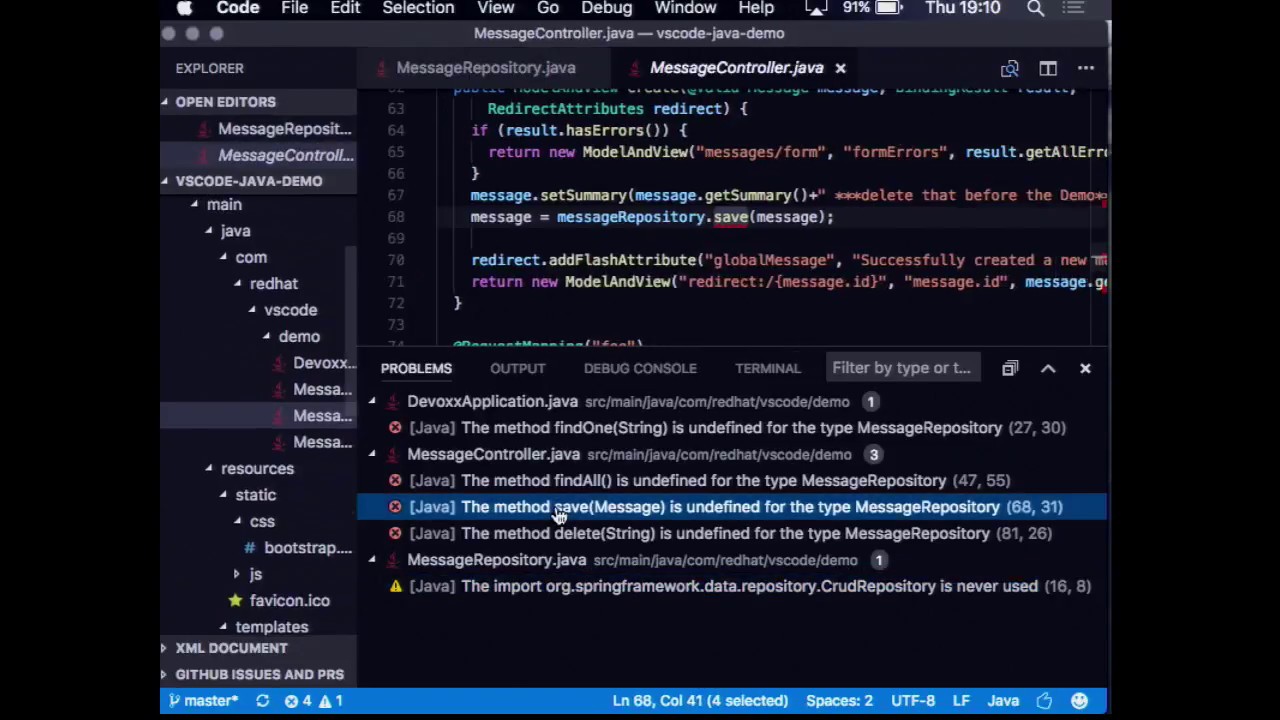Open errors and warnings count in status bar
The width and height of the screenshot is (1280, 720).
pyautogui.click(x=314, y=701)
